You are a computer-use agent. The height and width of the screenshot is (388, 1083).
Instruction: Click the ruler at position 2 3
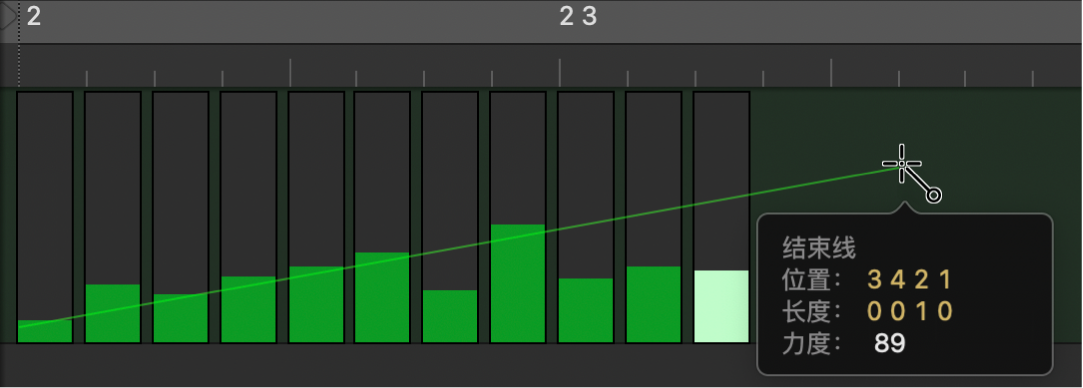(577, 16)
